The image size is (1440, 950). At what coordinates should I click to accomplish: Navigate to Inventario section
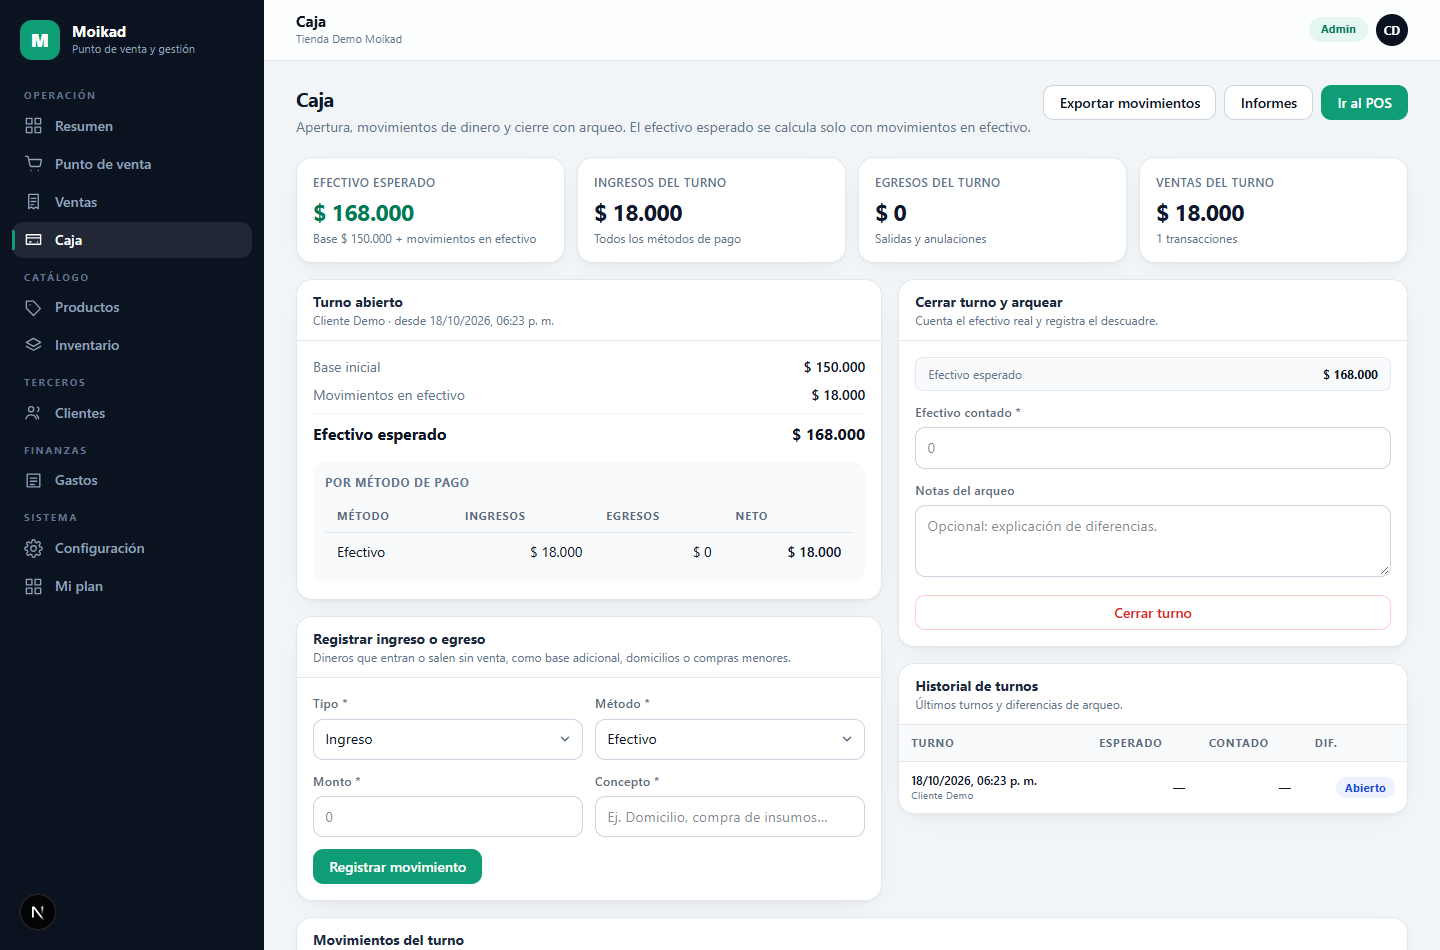[x=132, y=345]
